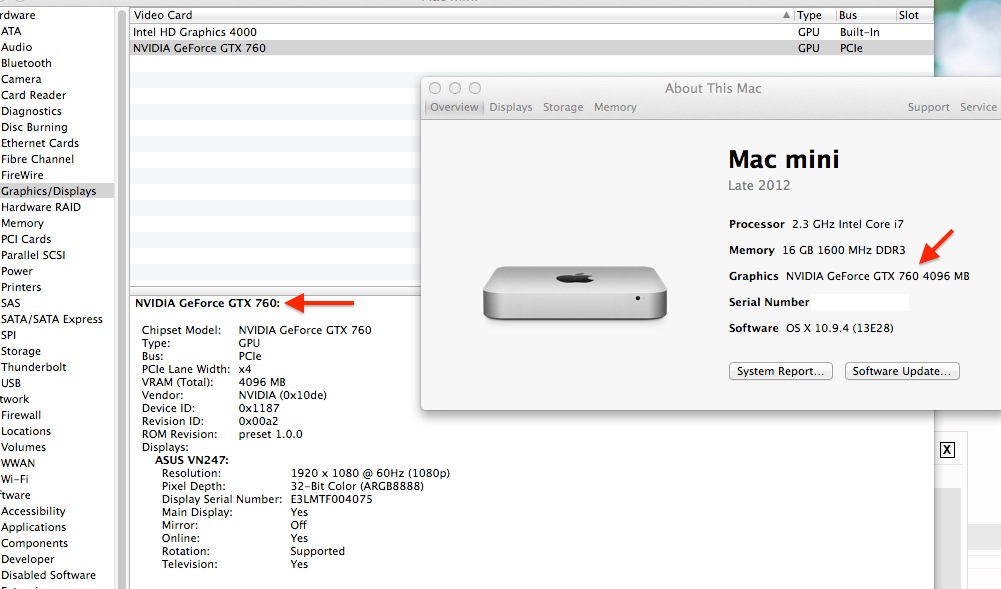Screen dimensions: 1001x589
Task: Select Audio in the sidebar
Action: tap(16, 47)
